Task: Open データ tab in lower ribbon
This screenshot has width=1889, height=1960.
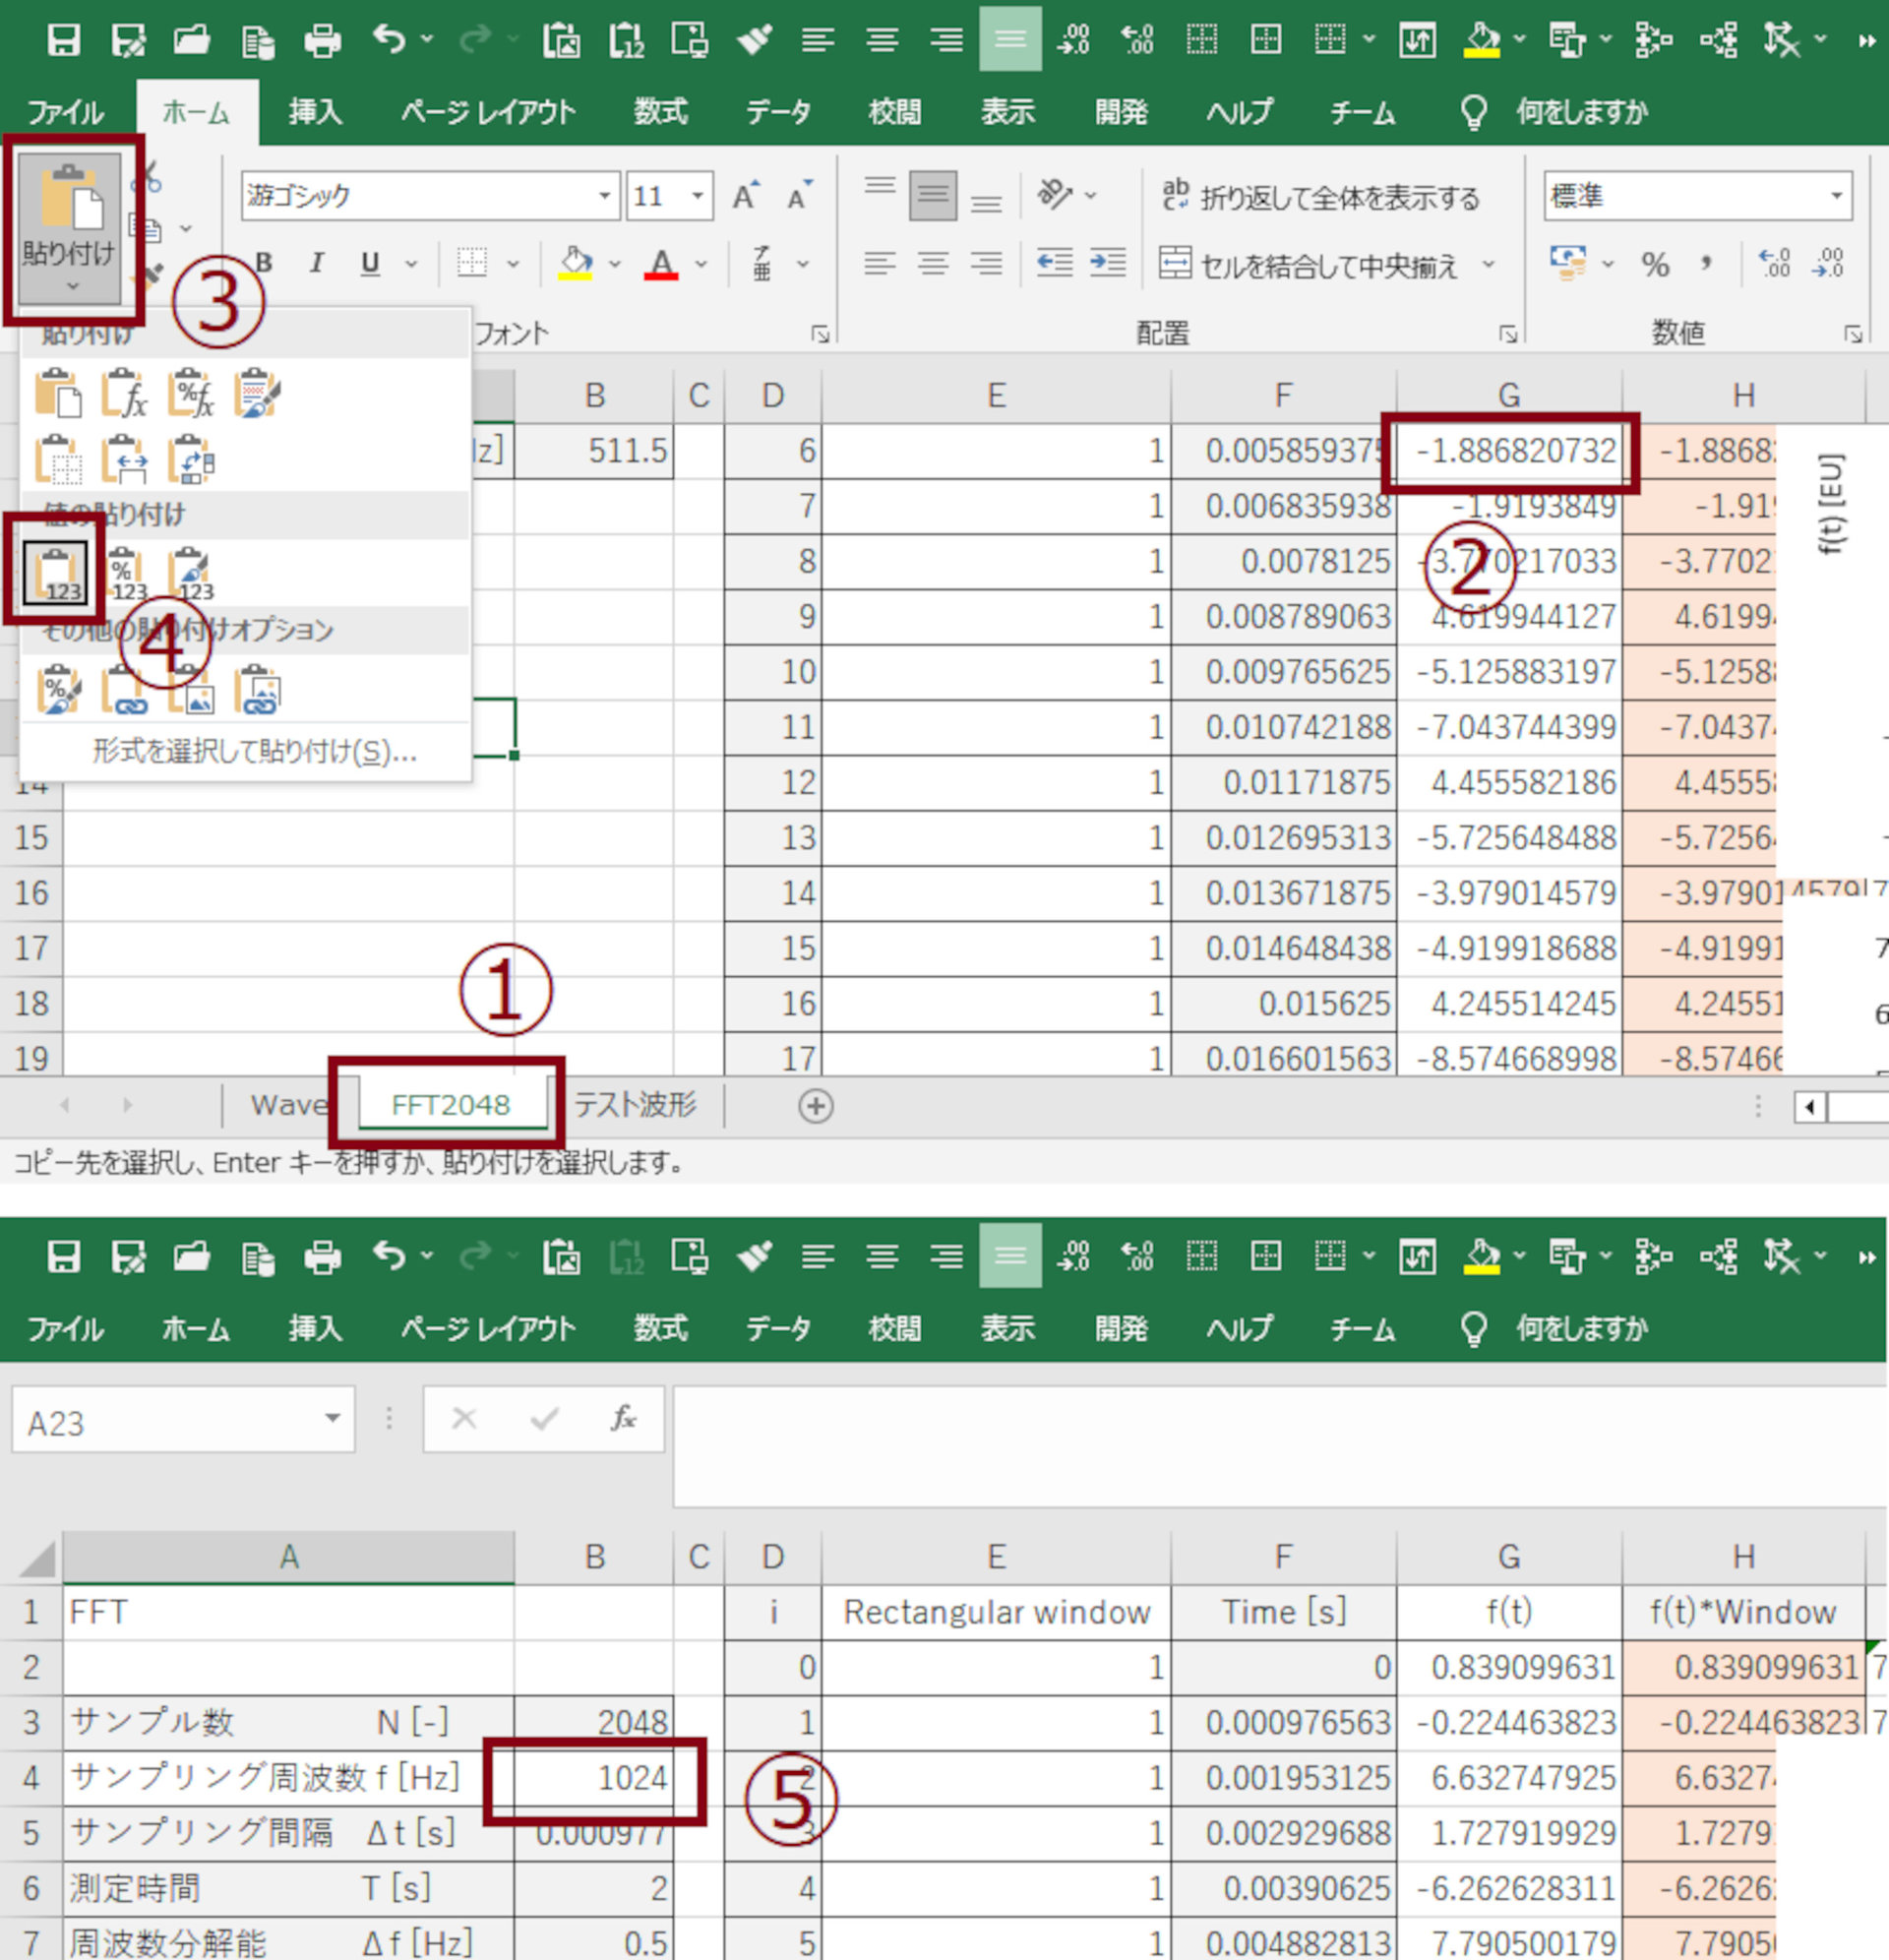Action: pos(778,1328)
